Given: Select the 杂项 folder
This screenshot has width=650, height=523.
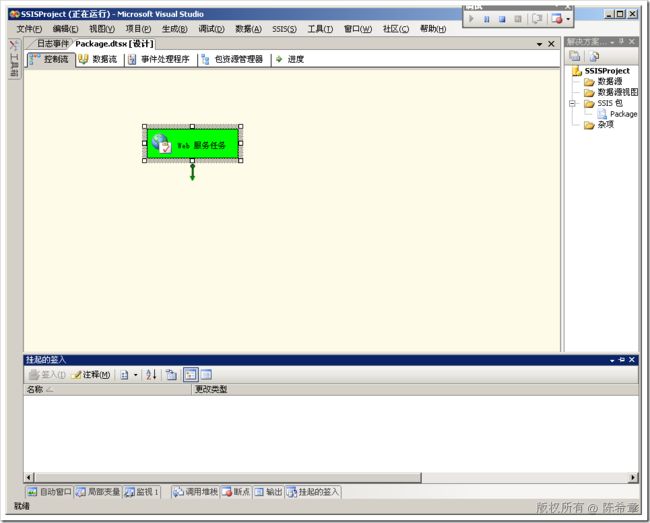Looking at the screenshot, I should tap(605, 124).
